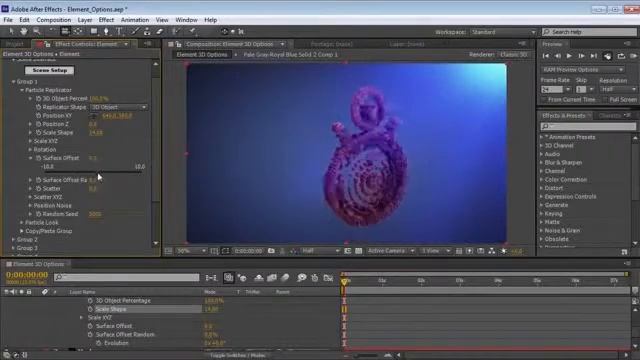Open the viewer magnification 50% dropdown
This screenshot has width=640, height=360.
(x=191, y=251)
